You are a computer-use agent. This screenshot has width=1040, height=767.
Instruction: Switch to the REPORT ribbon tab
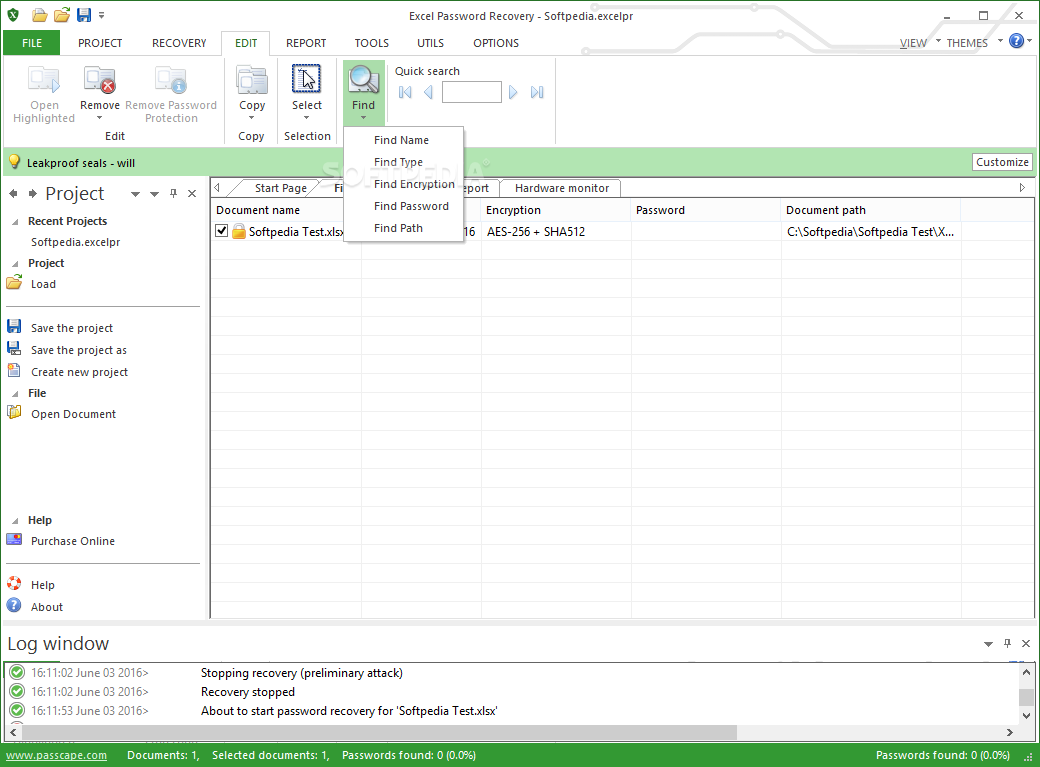pyautogui.click(x=306, y=43)
